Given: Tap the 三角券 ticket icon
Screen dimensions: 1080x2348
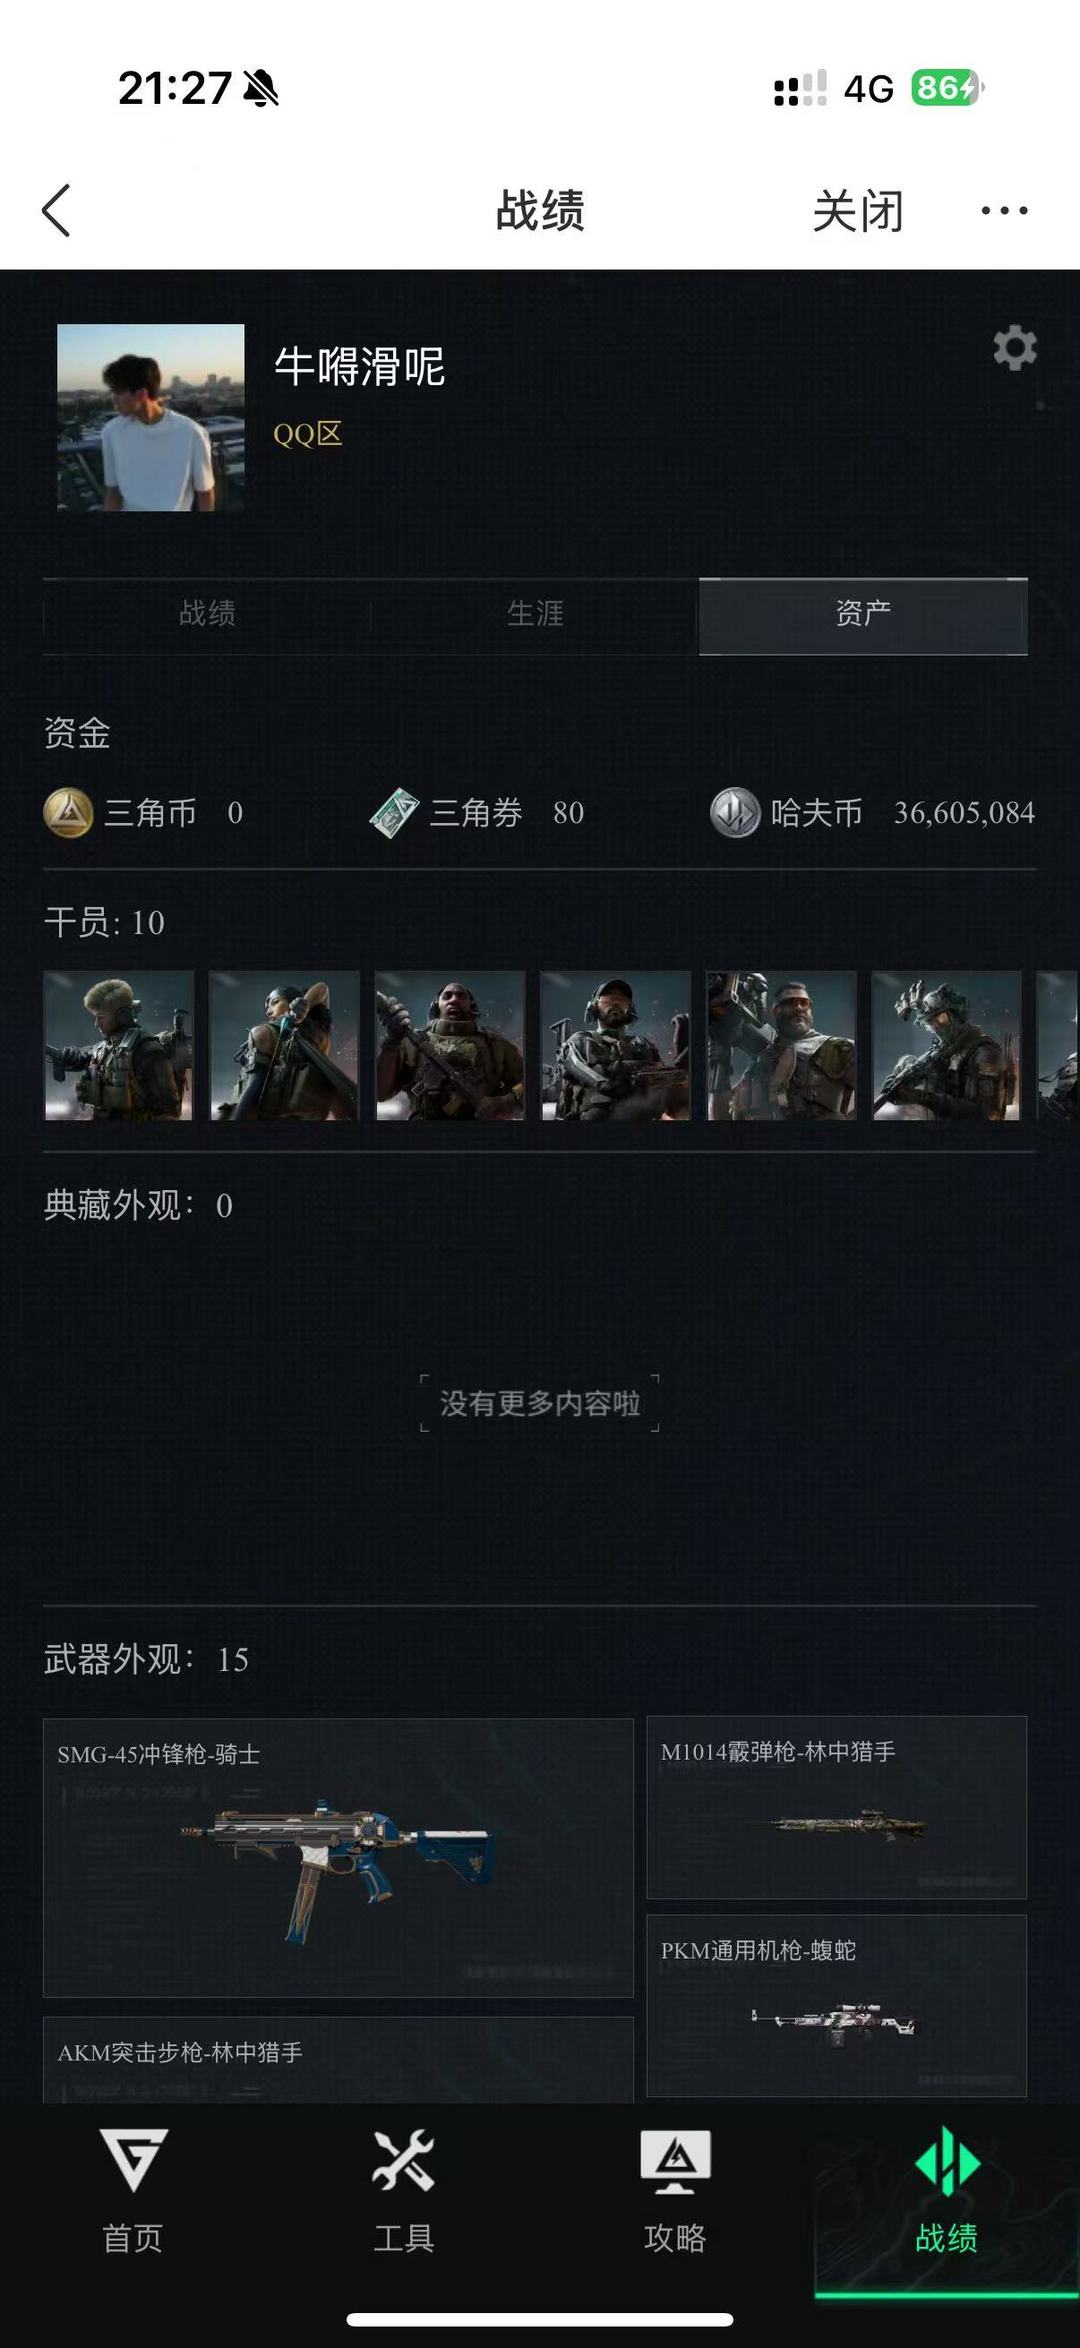Looking at the screenshot, I should [x=394, y=812].
